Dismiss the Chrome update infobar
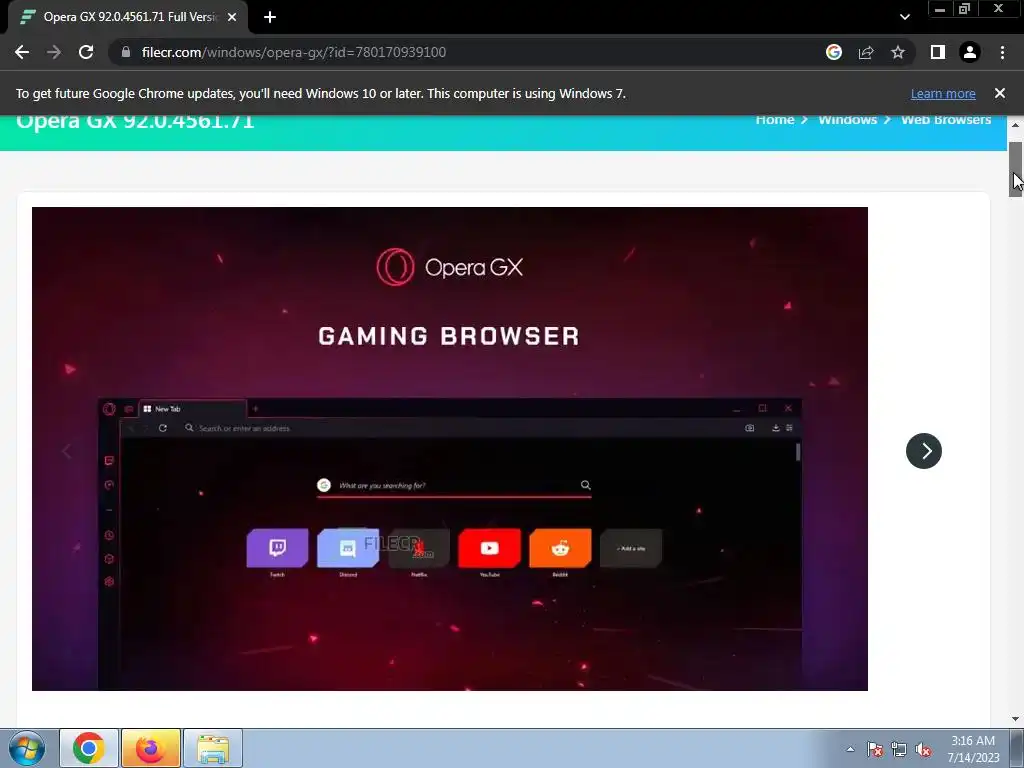Image resolution: width=1024 pixels, height=768 pixels. pyautogui.click(x=1000, y=93)
